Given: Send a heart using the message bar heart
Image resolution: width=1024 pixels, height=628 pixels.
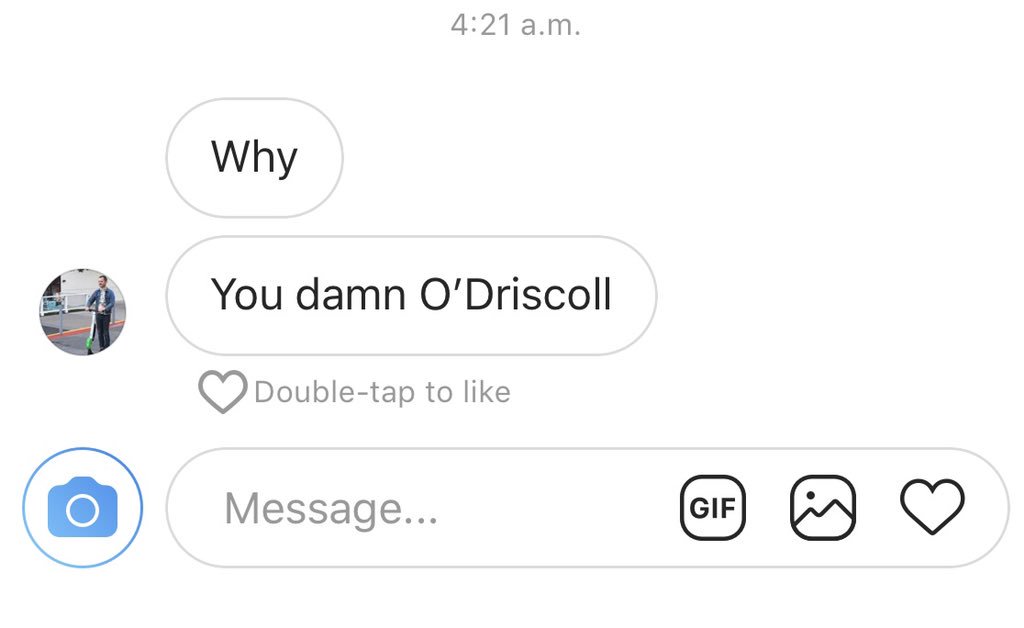Looking at the screenshot, I should [932, 507].
